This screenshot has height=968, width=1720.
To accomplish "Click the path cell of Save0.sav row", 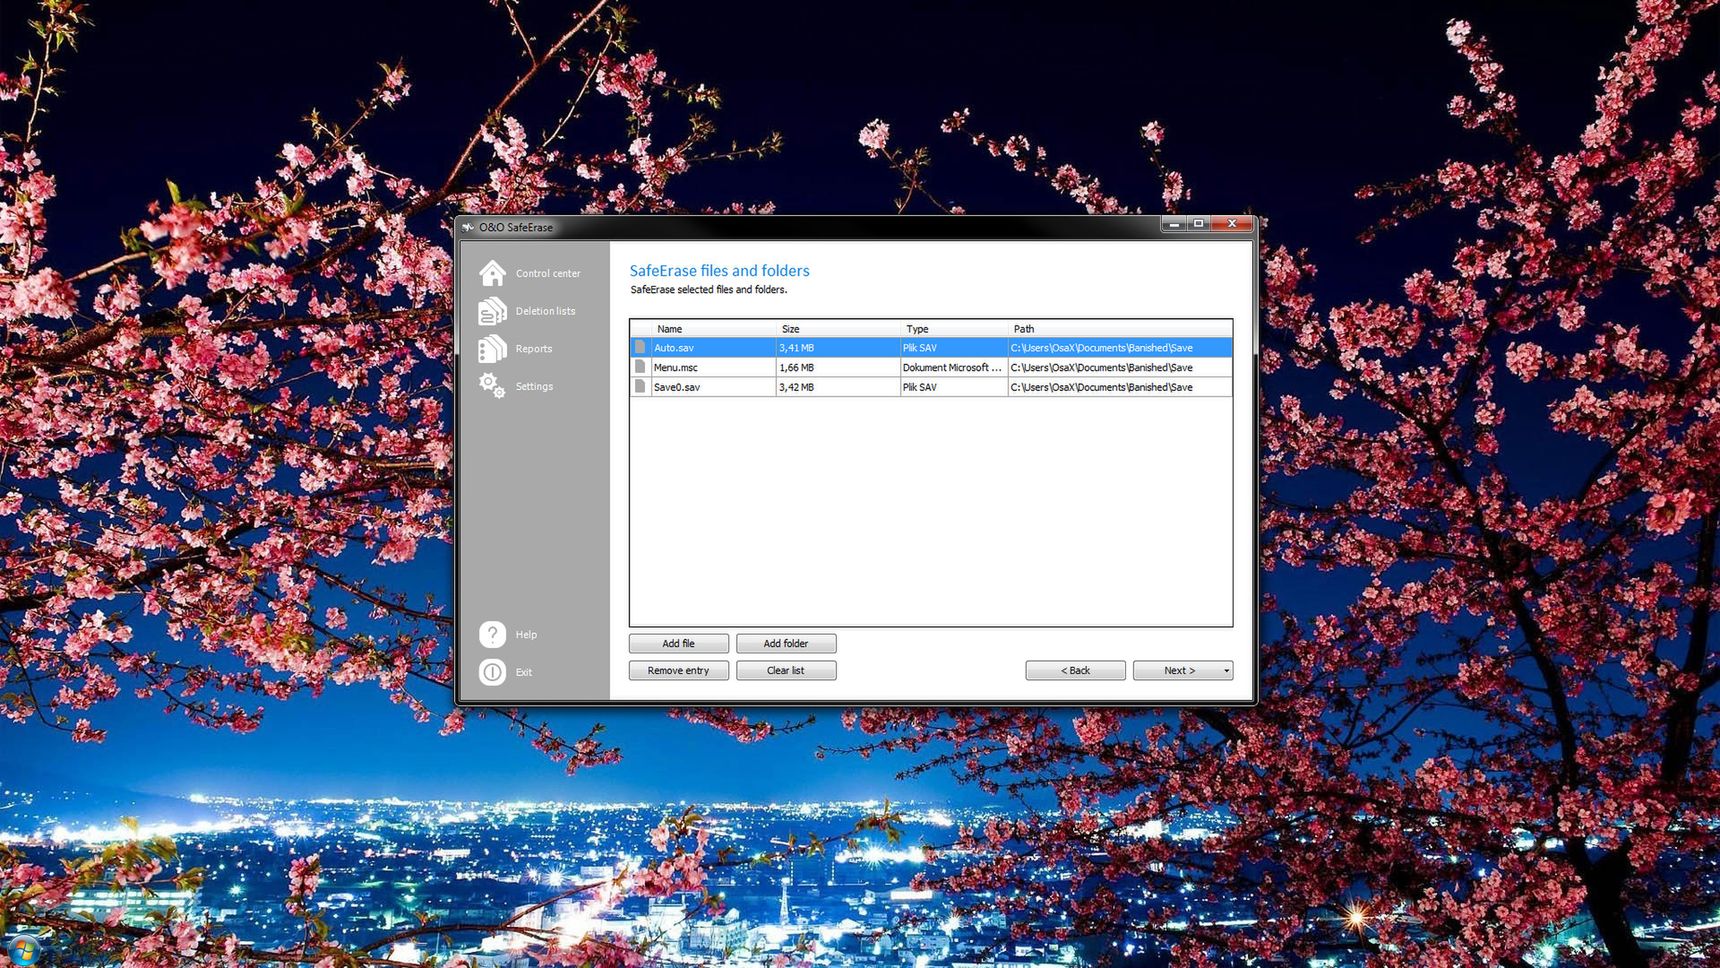I will pyautogui.click(x=1120, y=387).
